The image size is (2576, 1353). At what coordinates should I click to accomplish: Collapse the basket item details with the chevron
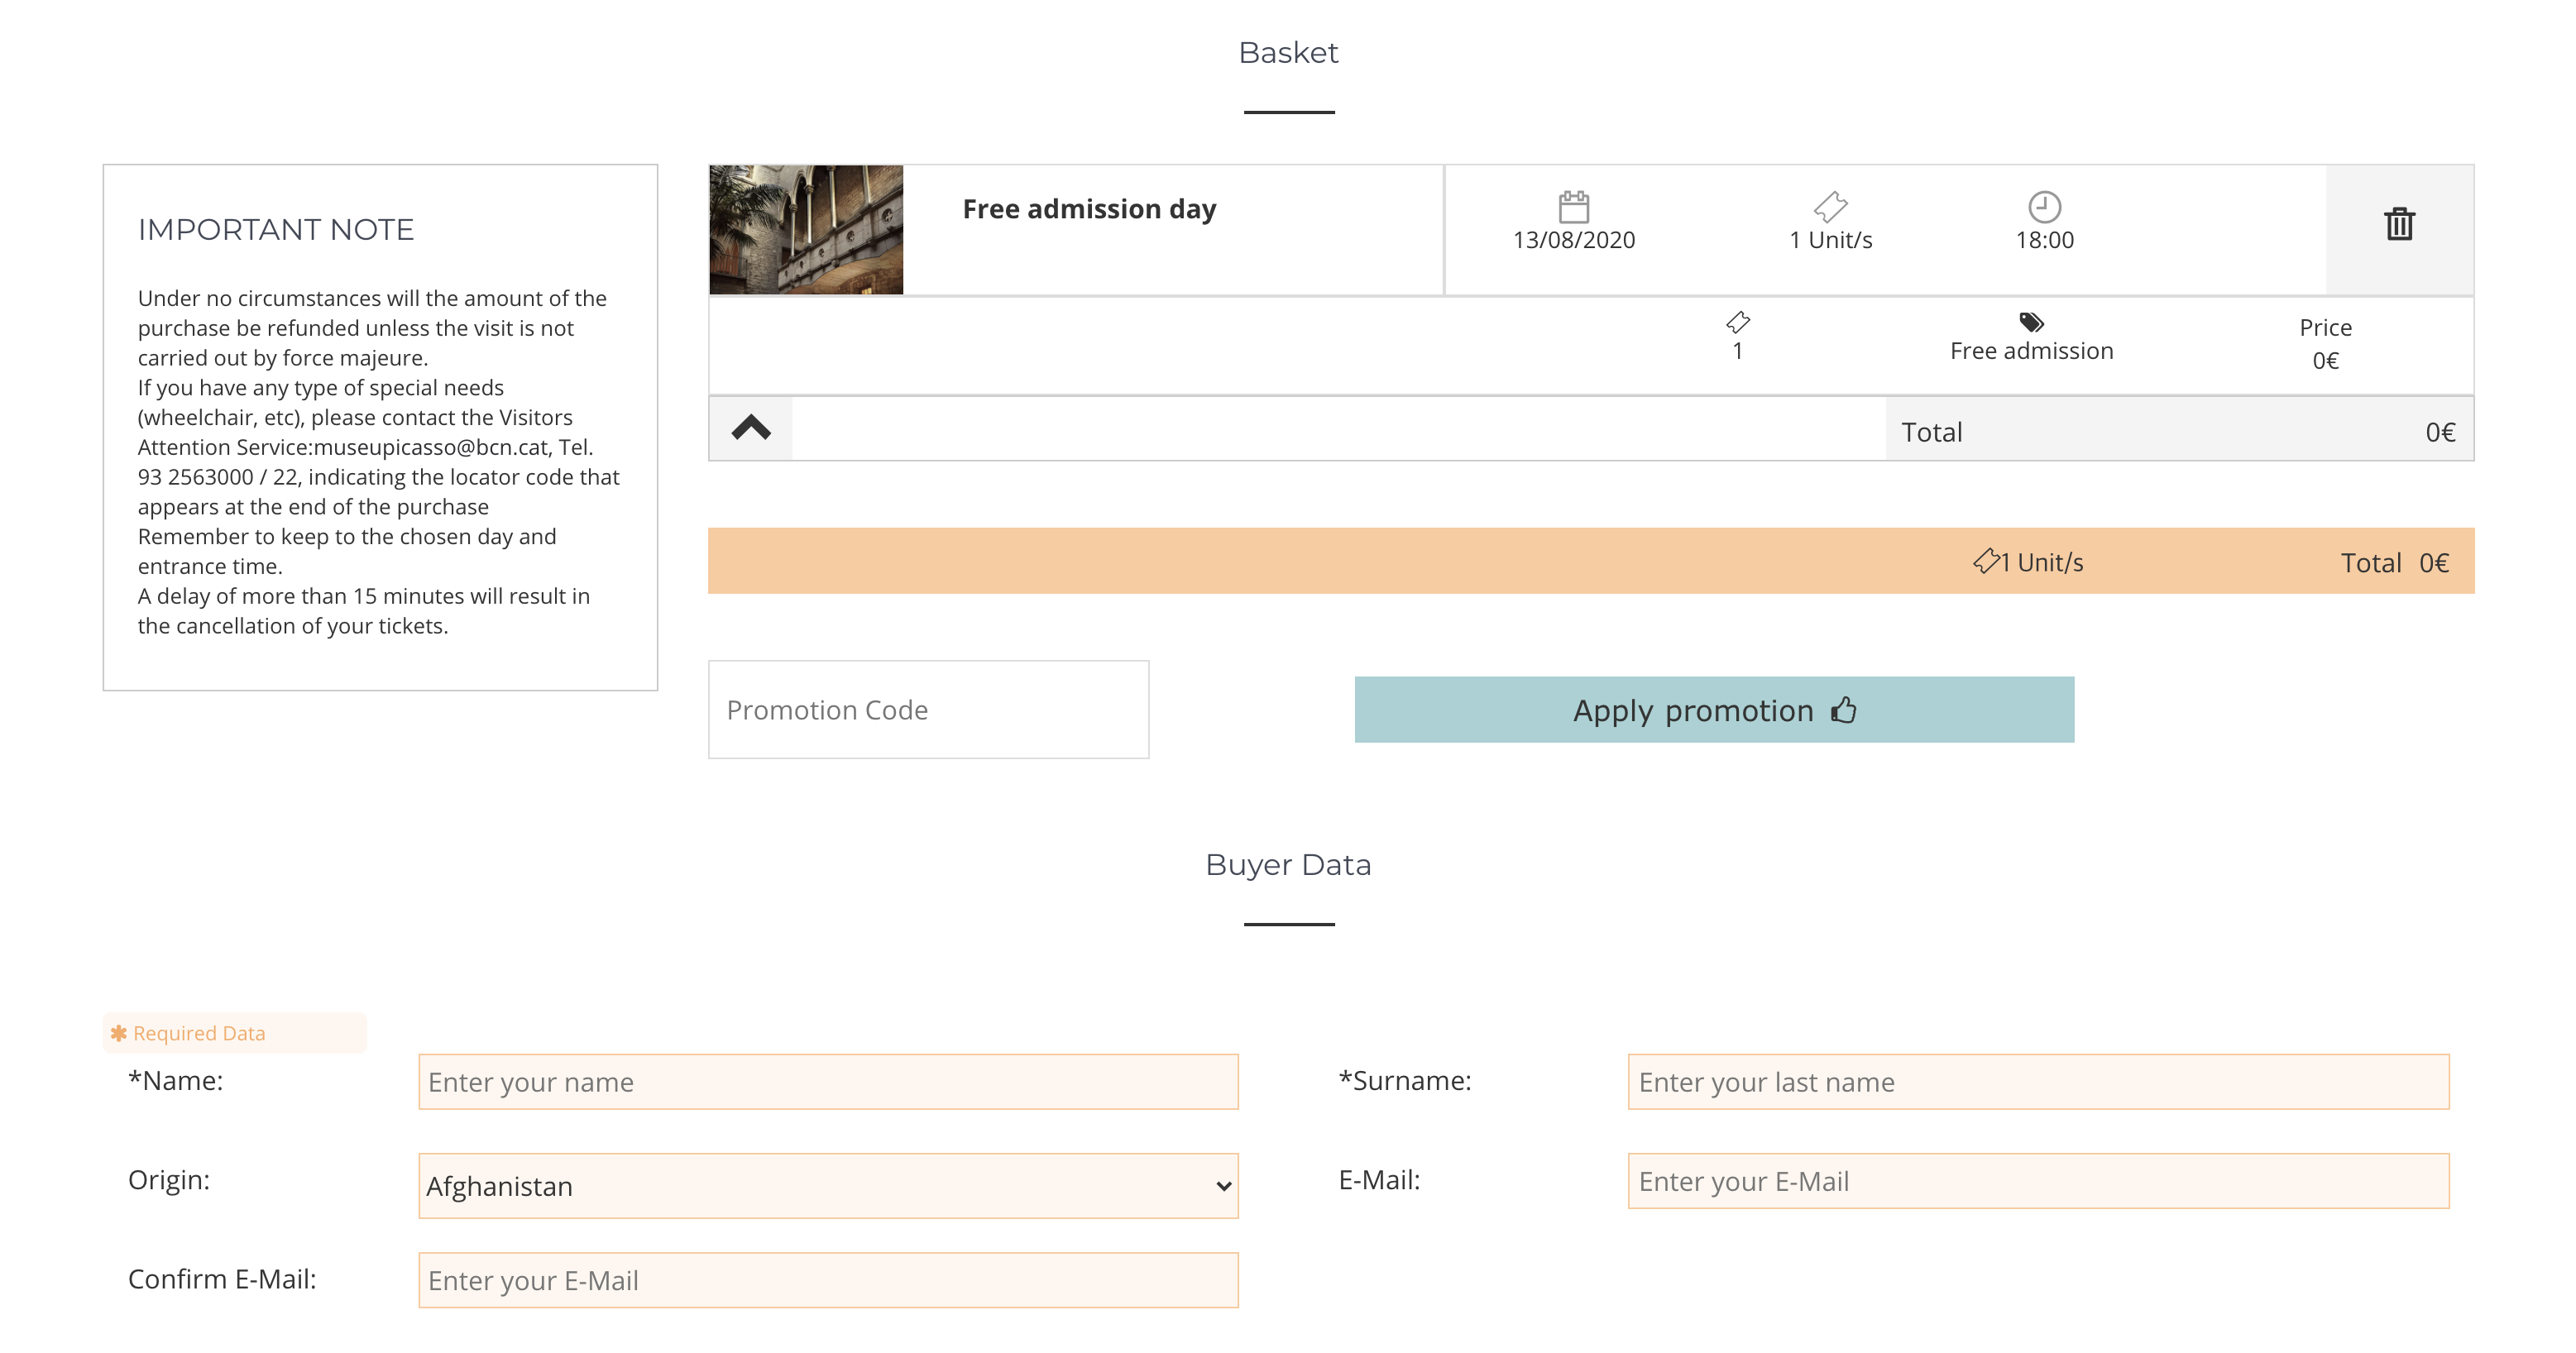click(x=751, y=428)
